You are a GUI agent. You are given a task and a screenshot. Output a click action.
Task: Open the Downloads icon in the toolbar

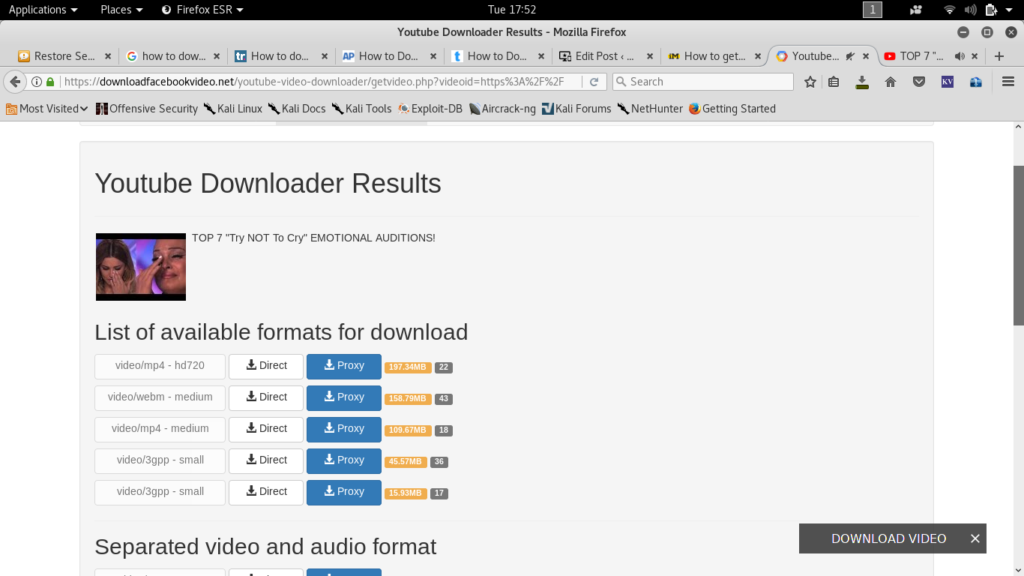[x=861, y=81]
